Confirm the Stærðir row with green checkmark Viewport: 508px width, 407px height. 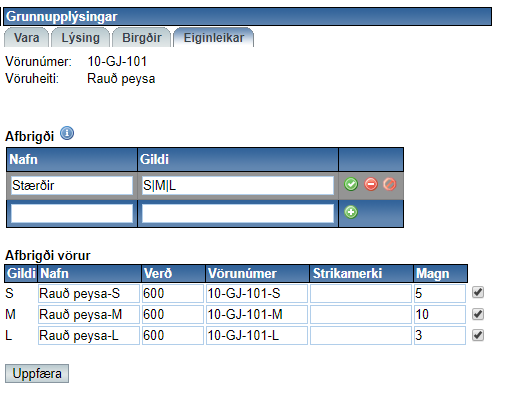pos(351,184)
